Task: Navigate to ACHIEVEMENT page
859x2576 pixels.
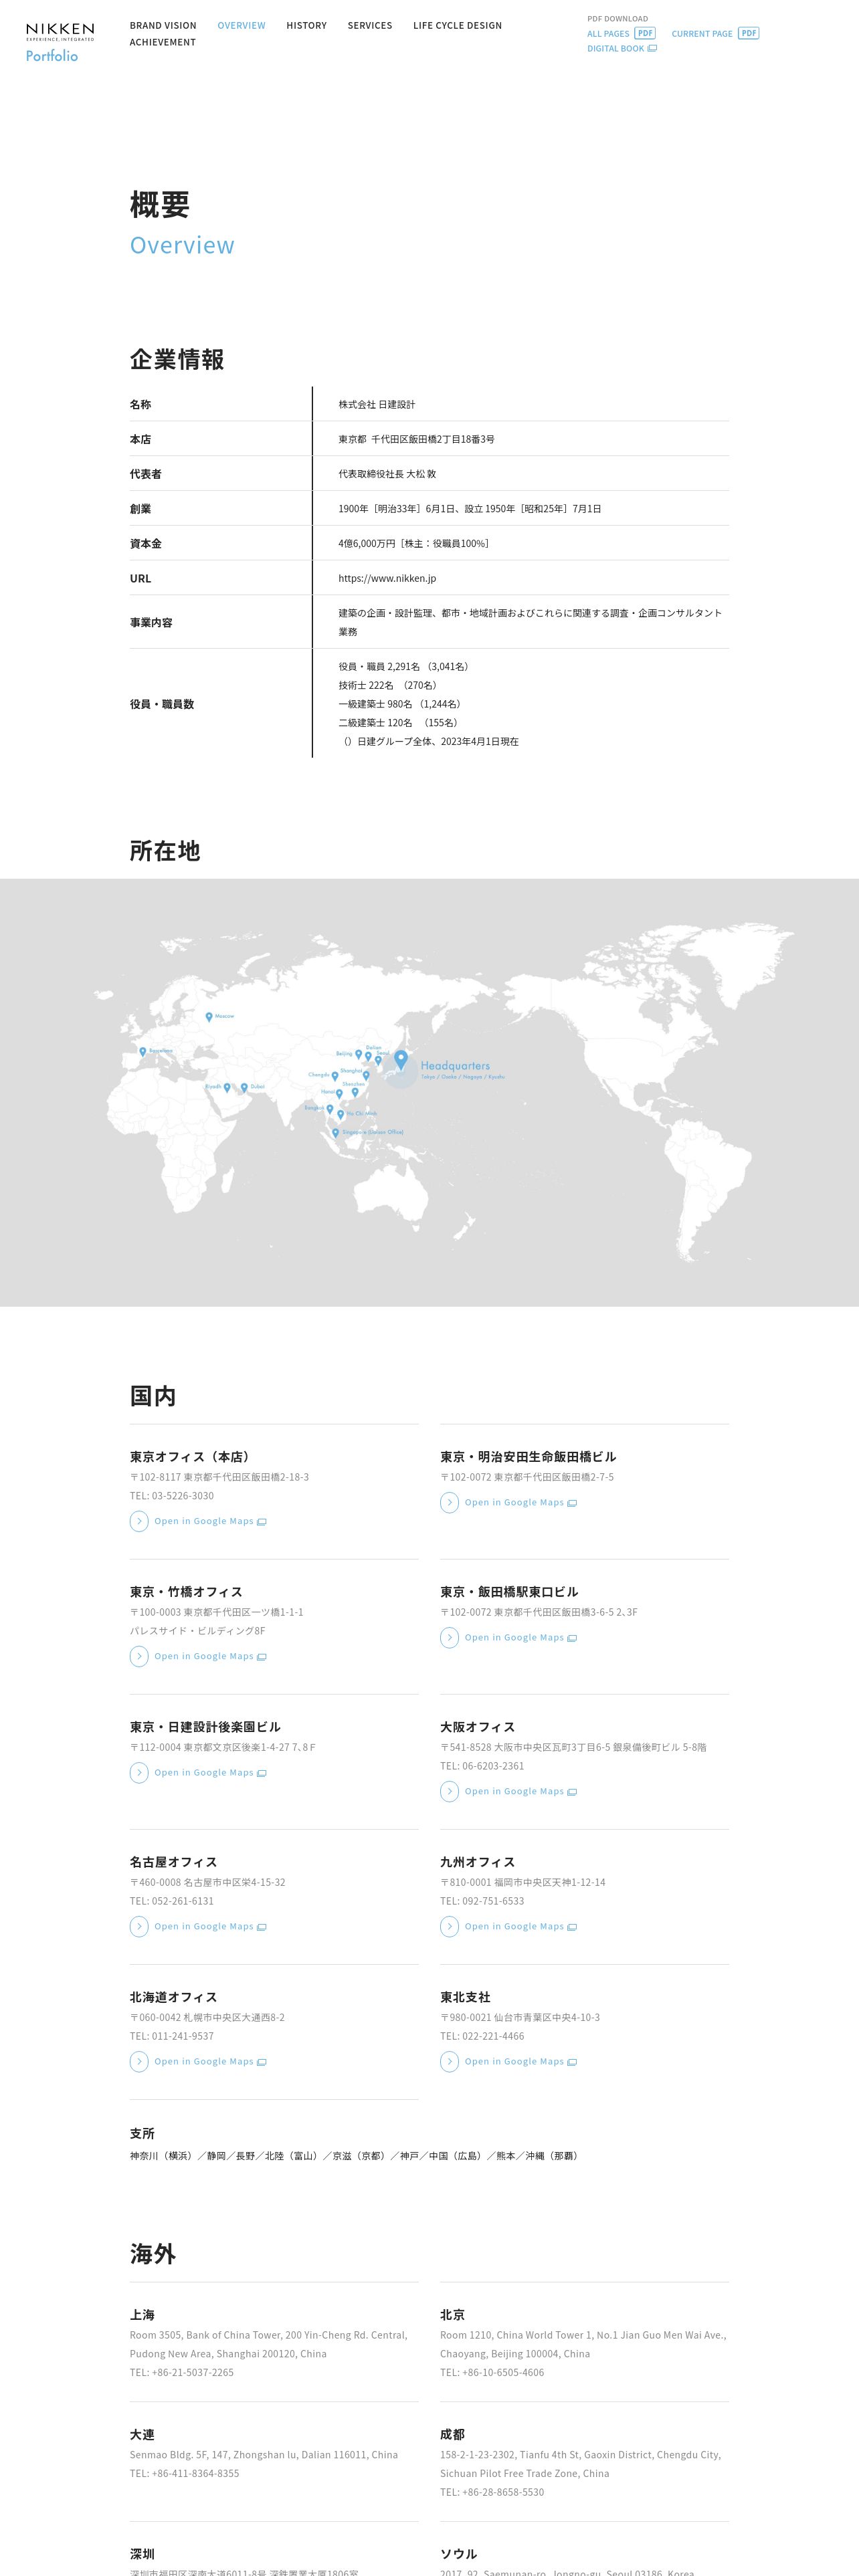Action: click(163, 42)
